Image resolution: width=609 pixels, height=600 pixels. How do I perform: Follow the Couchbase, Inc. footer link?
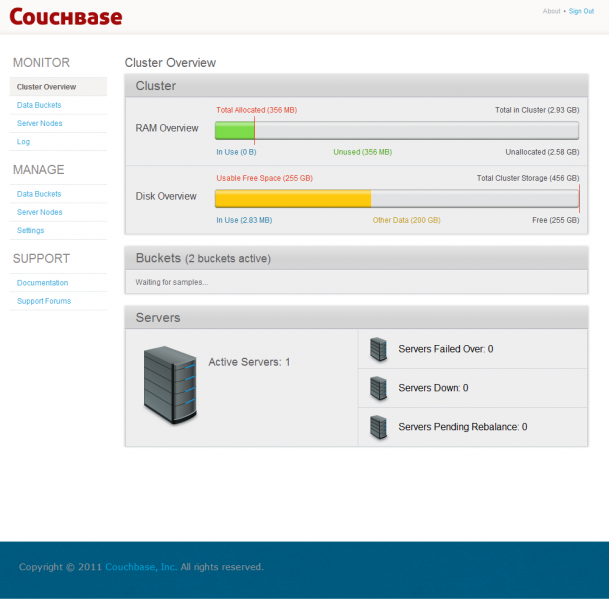coord(141,567)
